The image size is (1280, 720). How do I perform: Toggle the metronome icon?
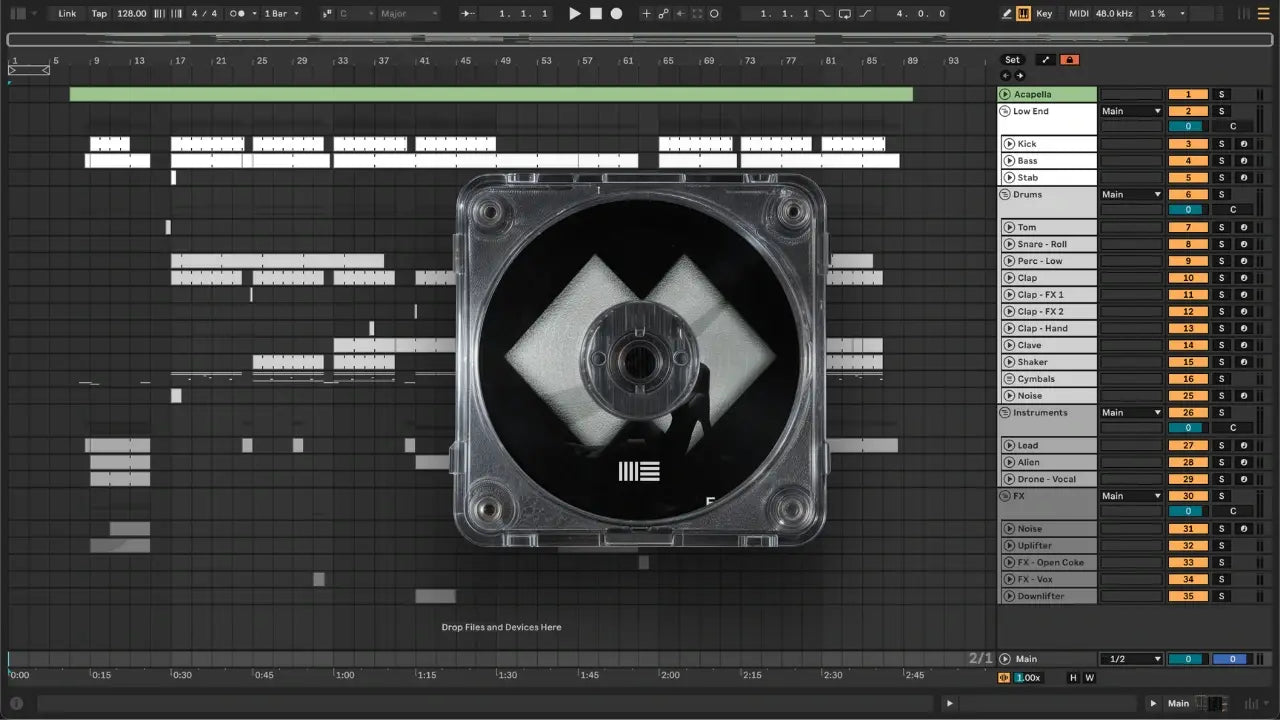coord(239,14)
